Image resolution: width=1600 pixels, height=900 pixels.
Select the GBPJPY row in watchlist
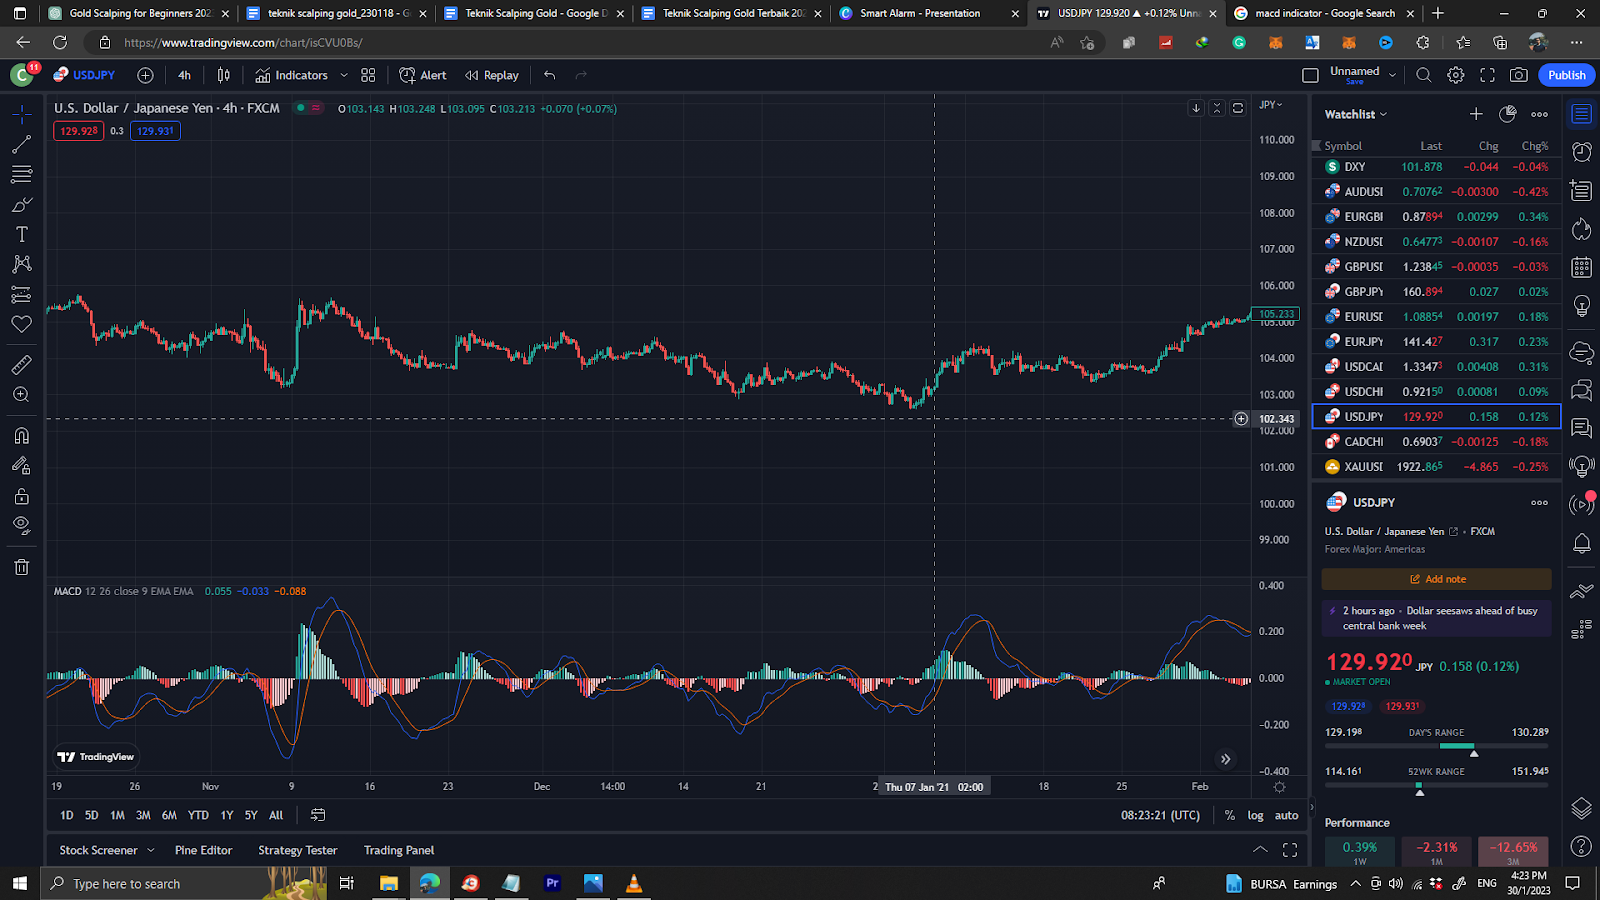click(x=1436, y=292)
